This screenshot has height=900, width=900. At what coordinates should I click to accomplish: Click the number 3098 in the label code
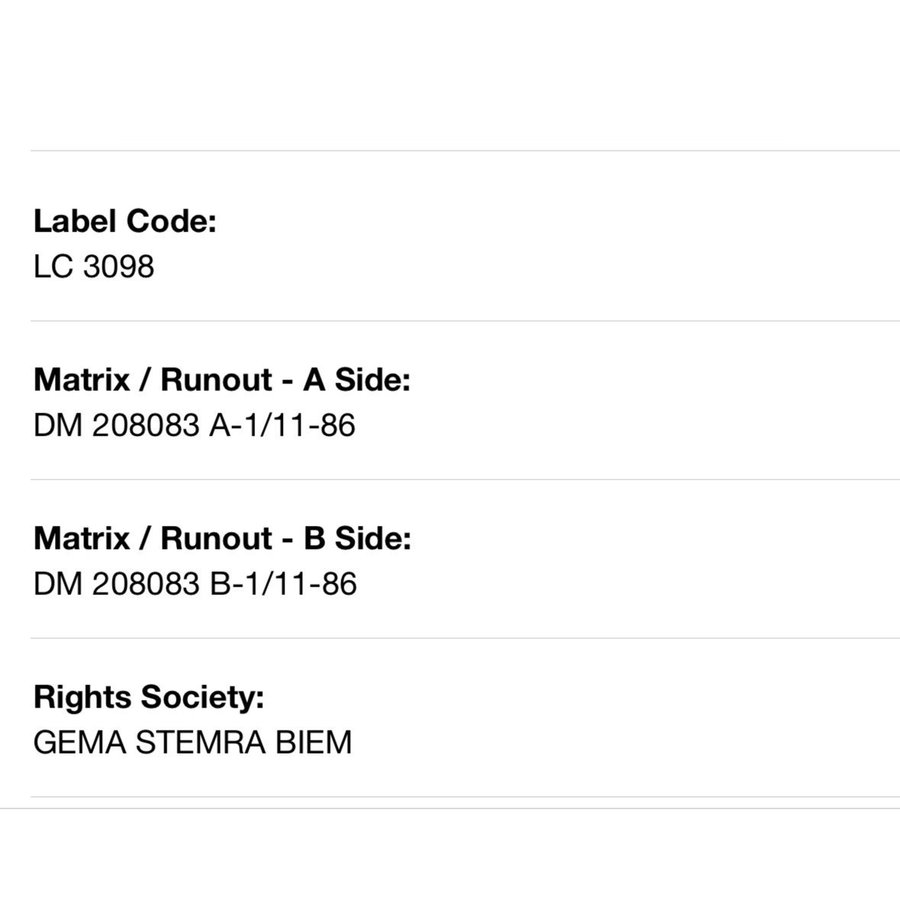[x=119, y=266]
